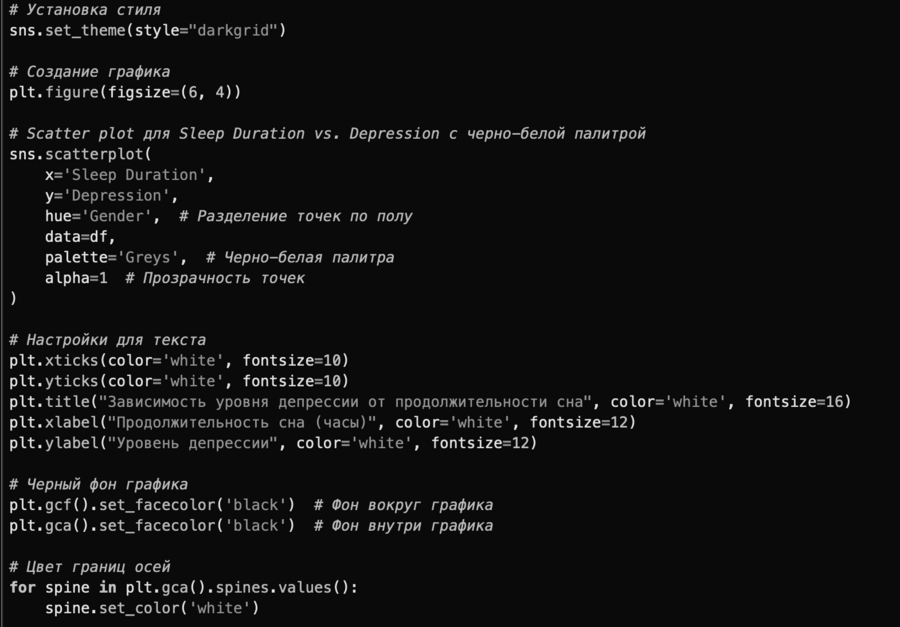Click the plt.gcf().set_facecolor line
The height and width of the screenshot is (627, 900).
click(x=152, y=505)
